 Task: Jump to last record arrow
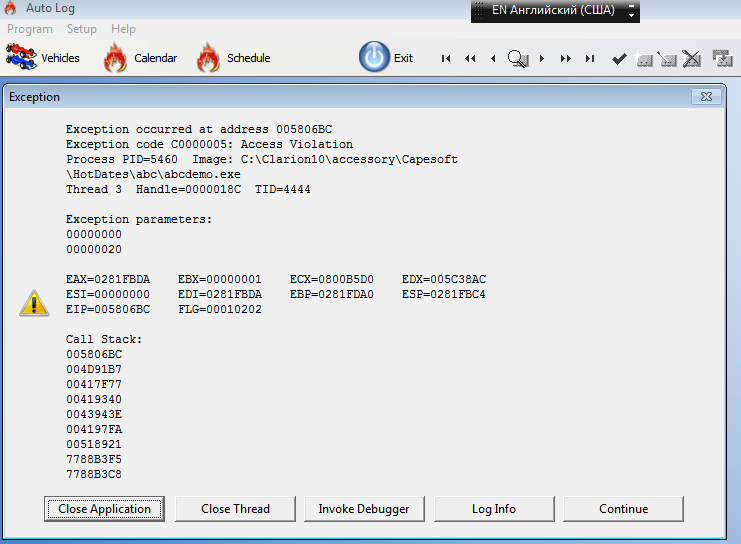coord(590,59)
